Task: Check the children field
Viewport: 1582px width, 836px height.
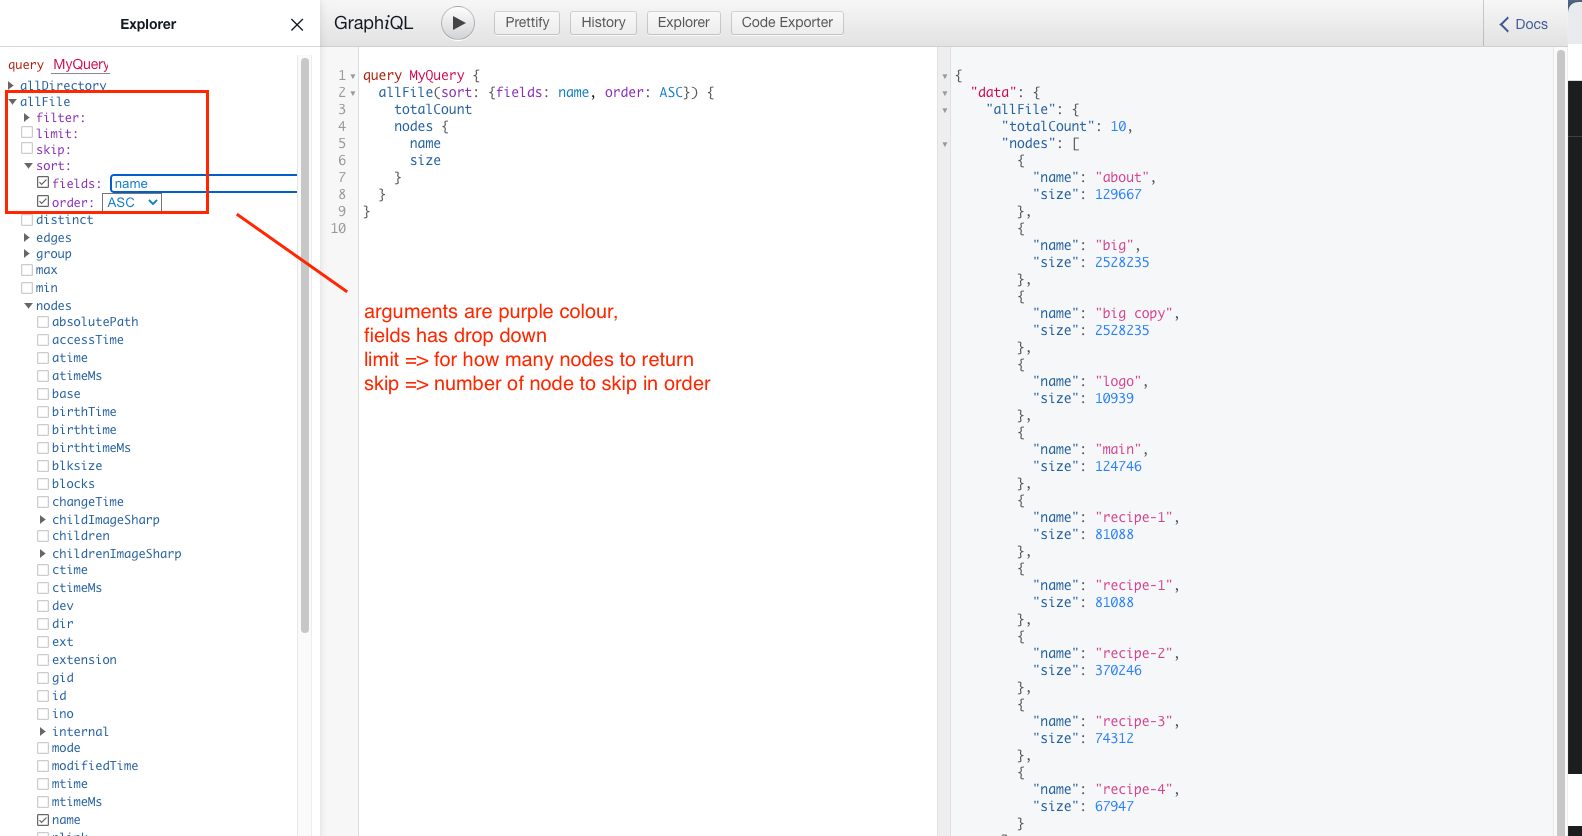Action: [x=43, y=536]
